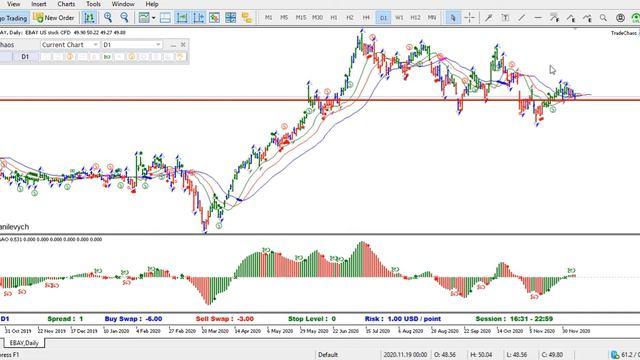
Task: Open the View menu
Action: point(13,4)
